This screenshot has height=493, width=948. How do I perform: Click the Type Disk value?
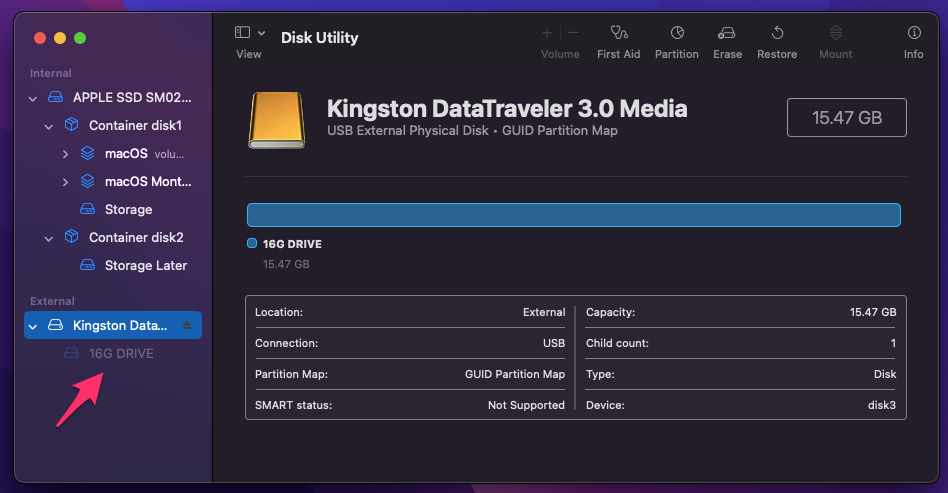885,374
